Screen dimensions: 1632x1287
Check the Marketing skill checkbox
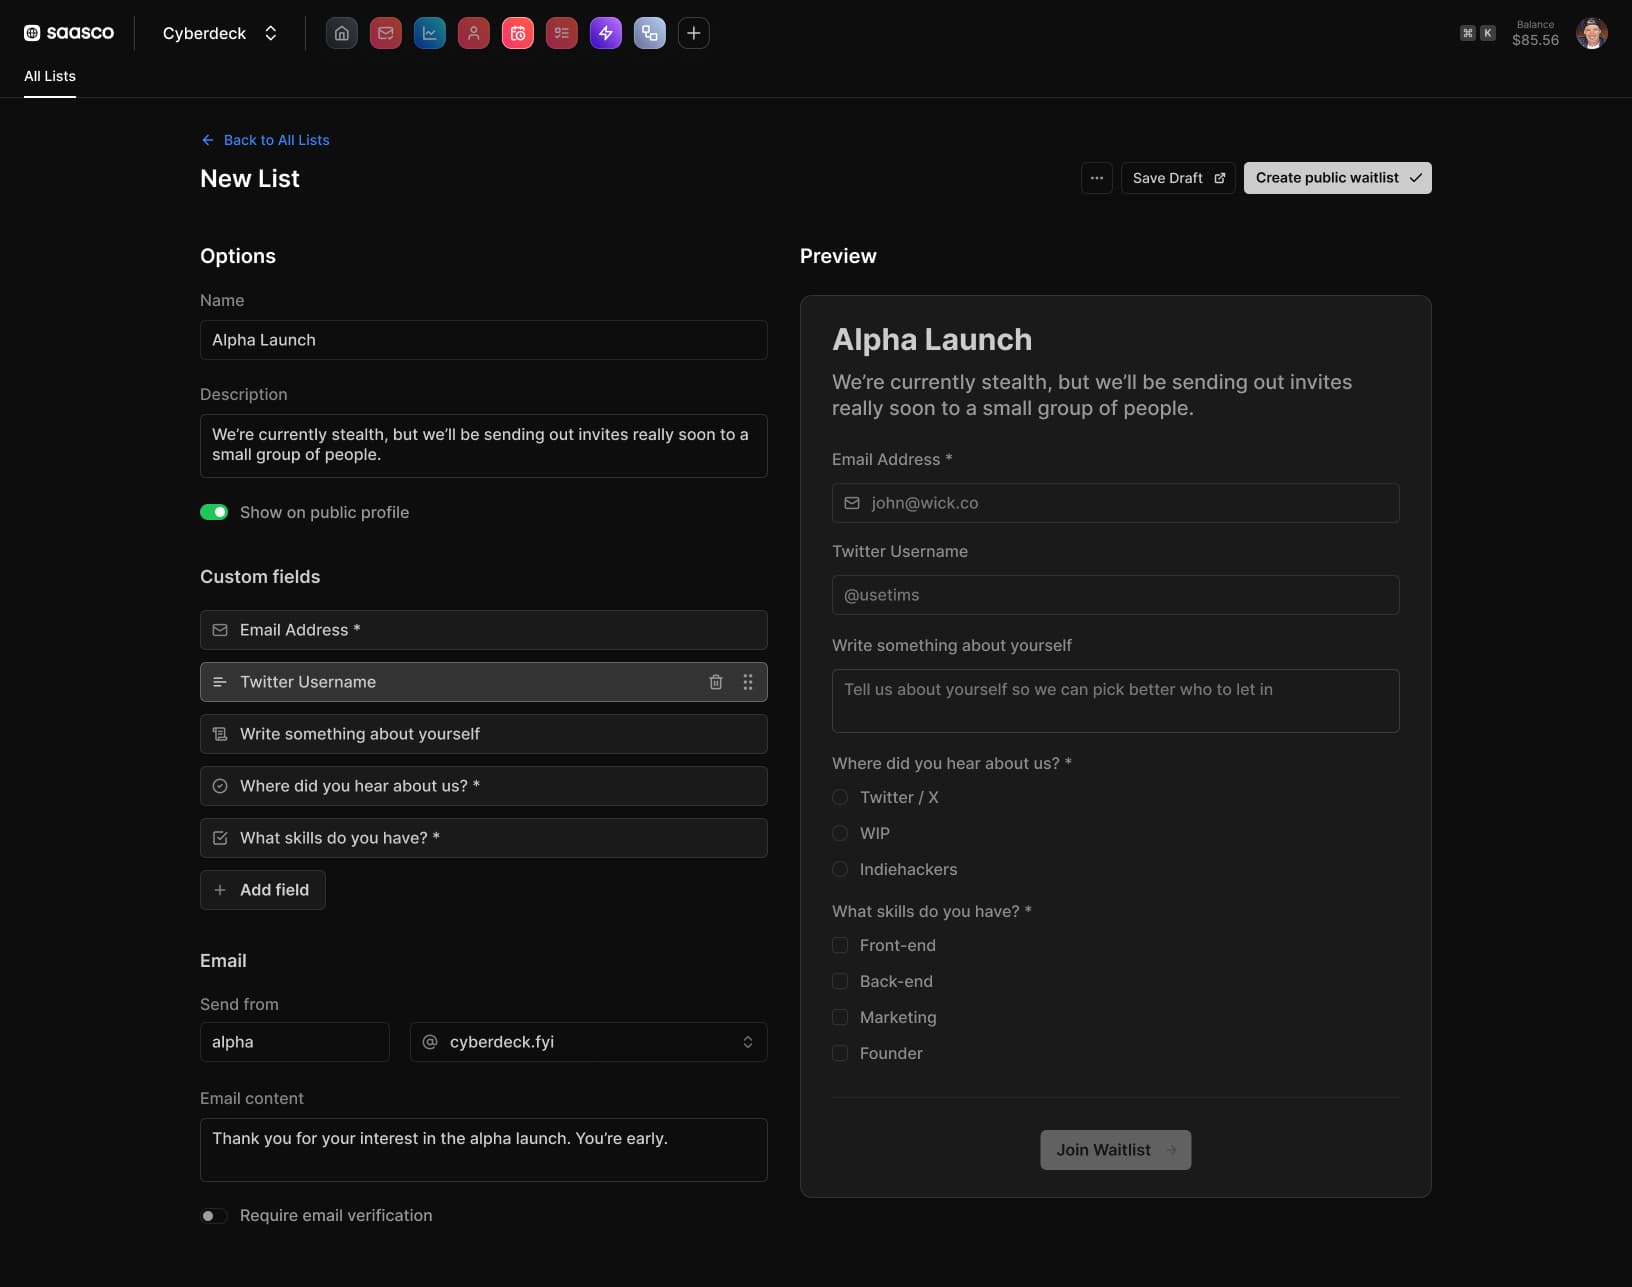point(840,1017)
